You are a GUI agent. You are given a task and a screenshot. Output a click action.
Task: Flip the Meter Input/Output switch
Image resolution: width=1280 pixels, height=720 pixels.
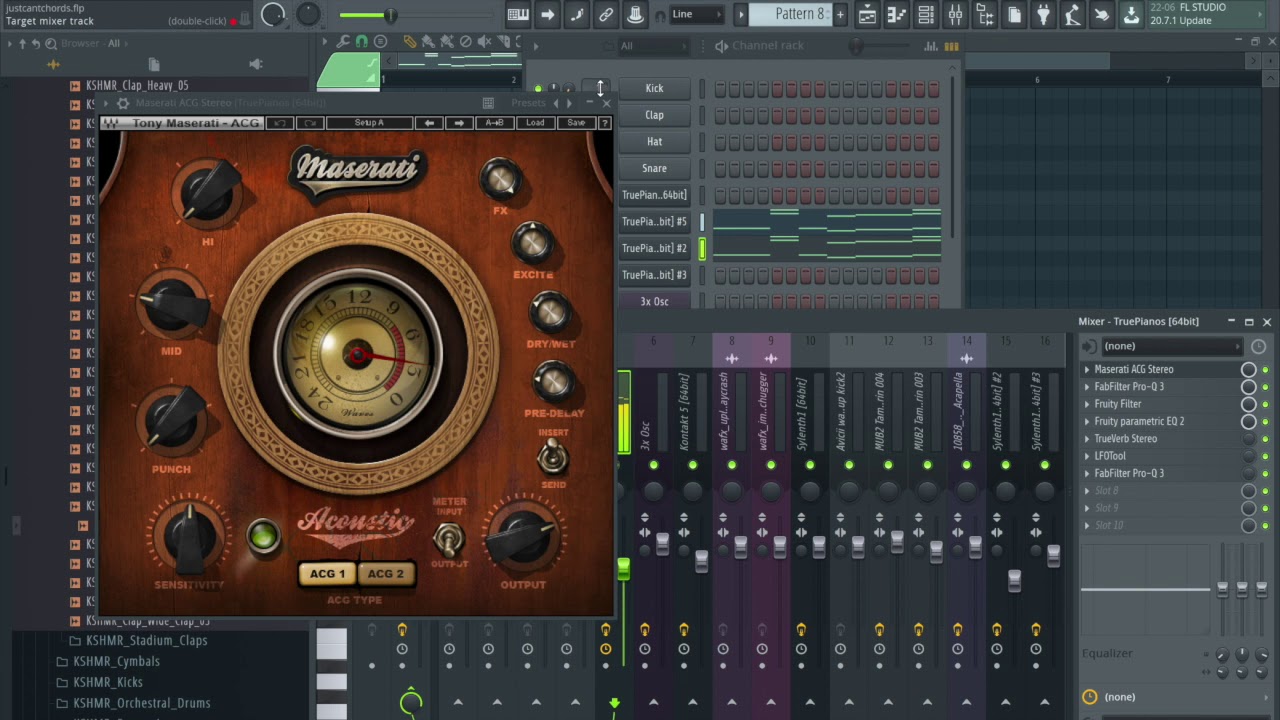448,539
